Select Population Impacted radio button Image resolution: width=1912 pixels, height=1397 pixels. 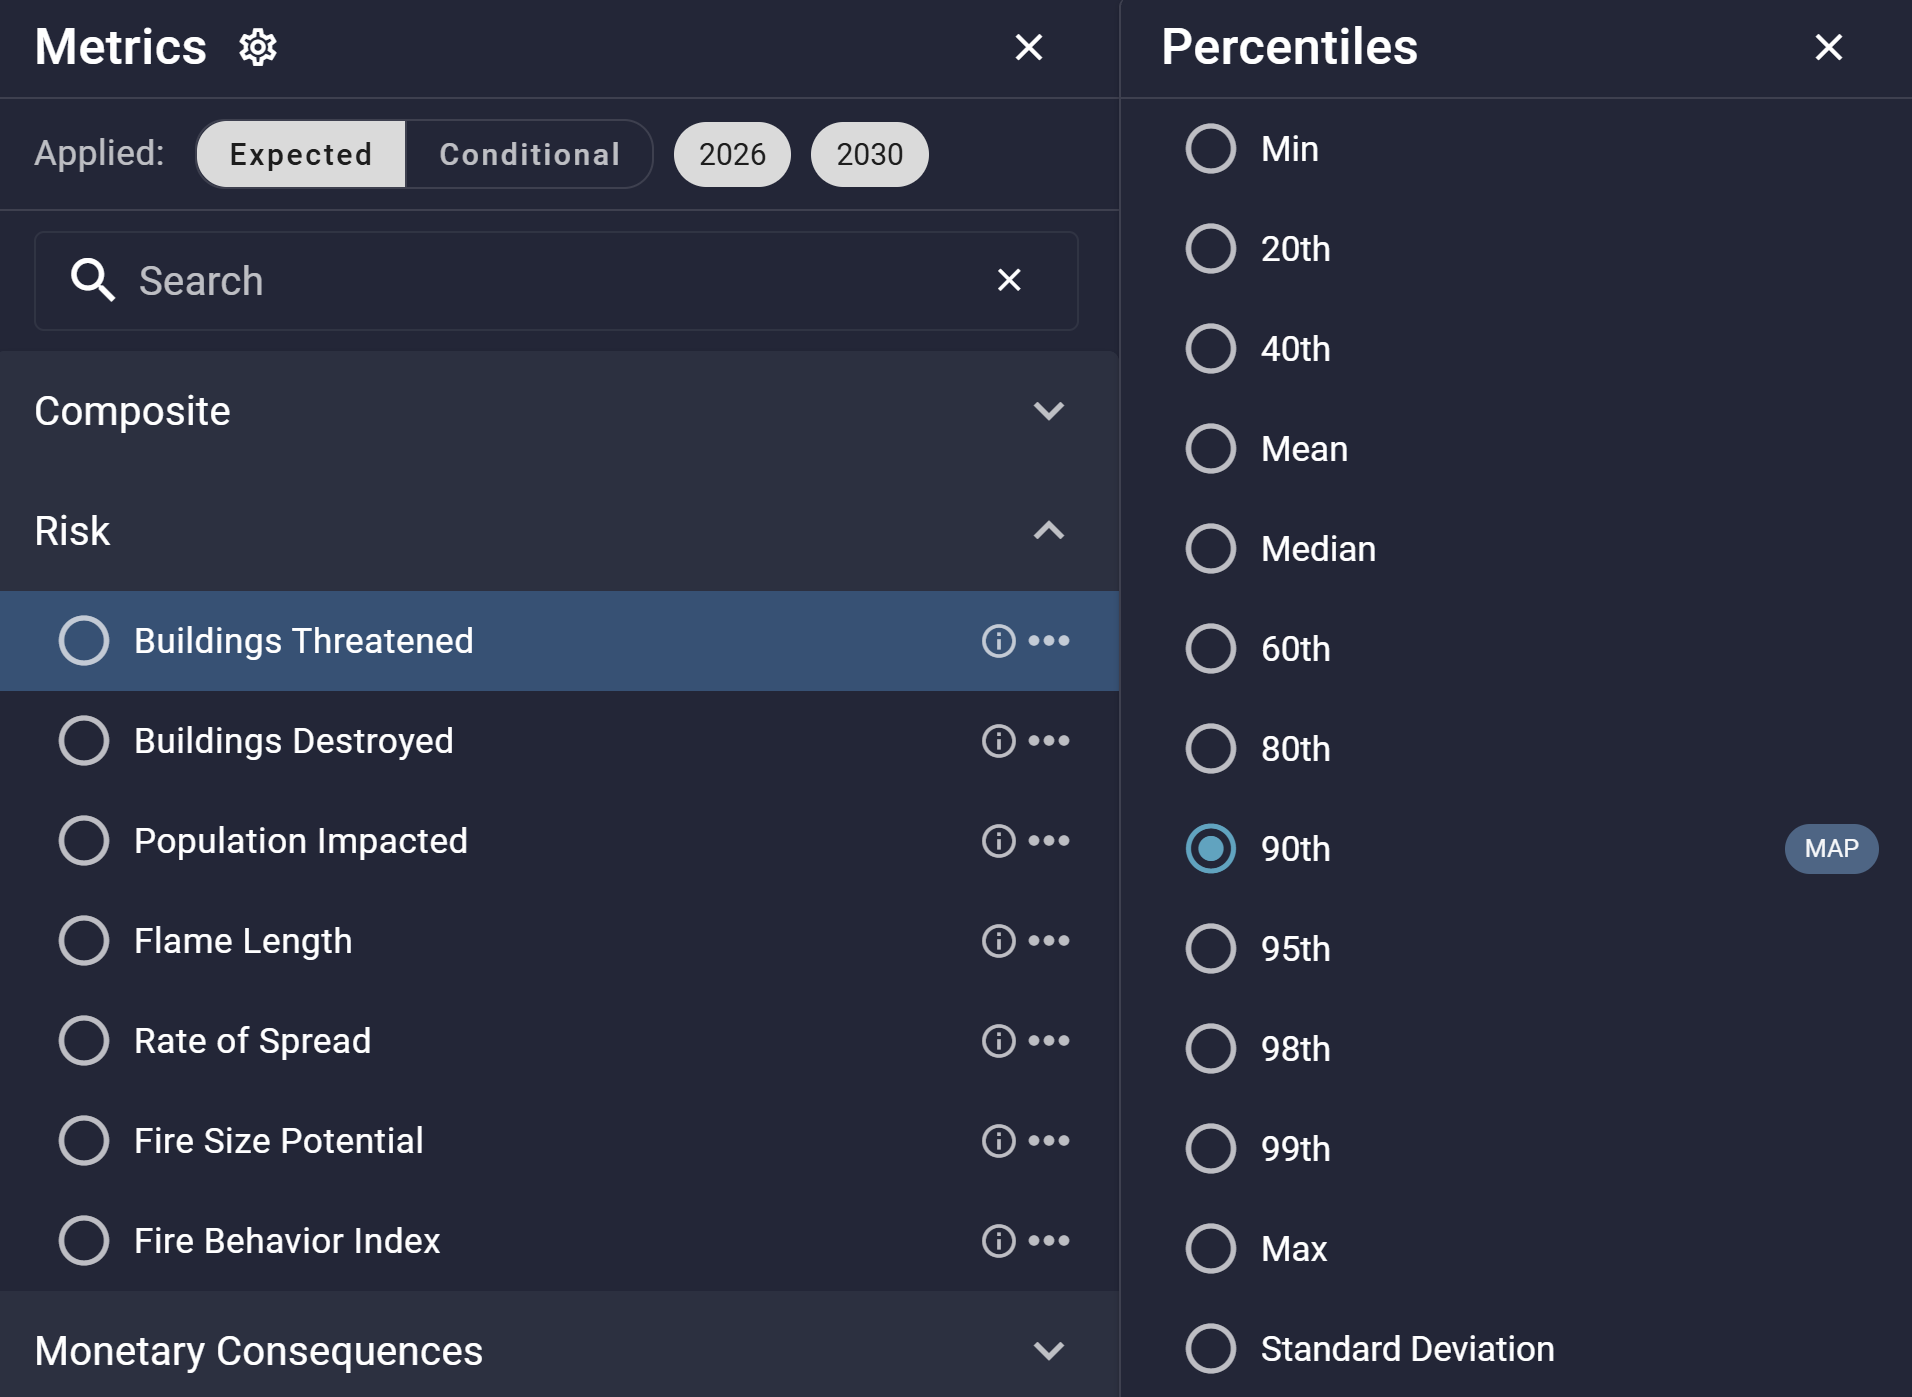pyautogui.click(x=84, y=841)
